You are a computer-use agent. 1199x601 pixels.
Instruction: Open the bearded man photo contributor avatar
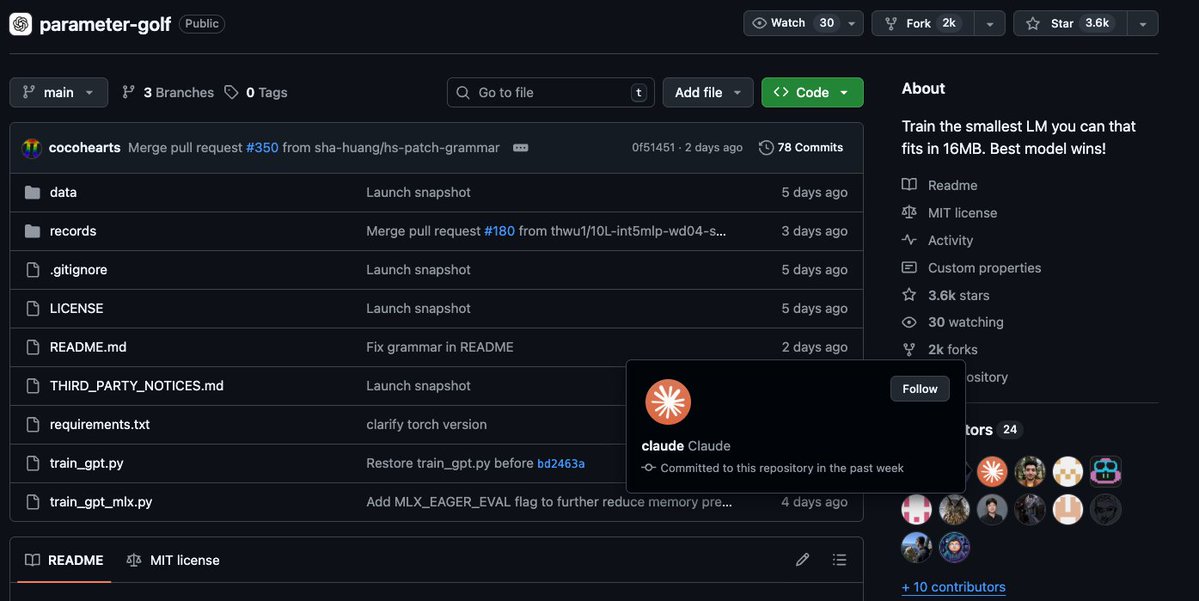coord(1030,472)
